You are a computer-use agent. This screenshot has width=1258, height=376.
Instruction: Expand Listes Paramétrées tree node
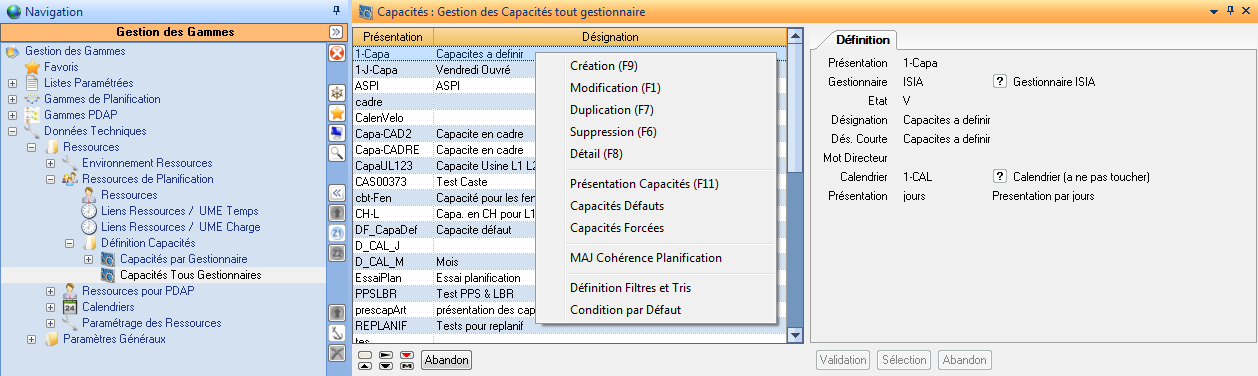tap(12, 83)
